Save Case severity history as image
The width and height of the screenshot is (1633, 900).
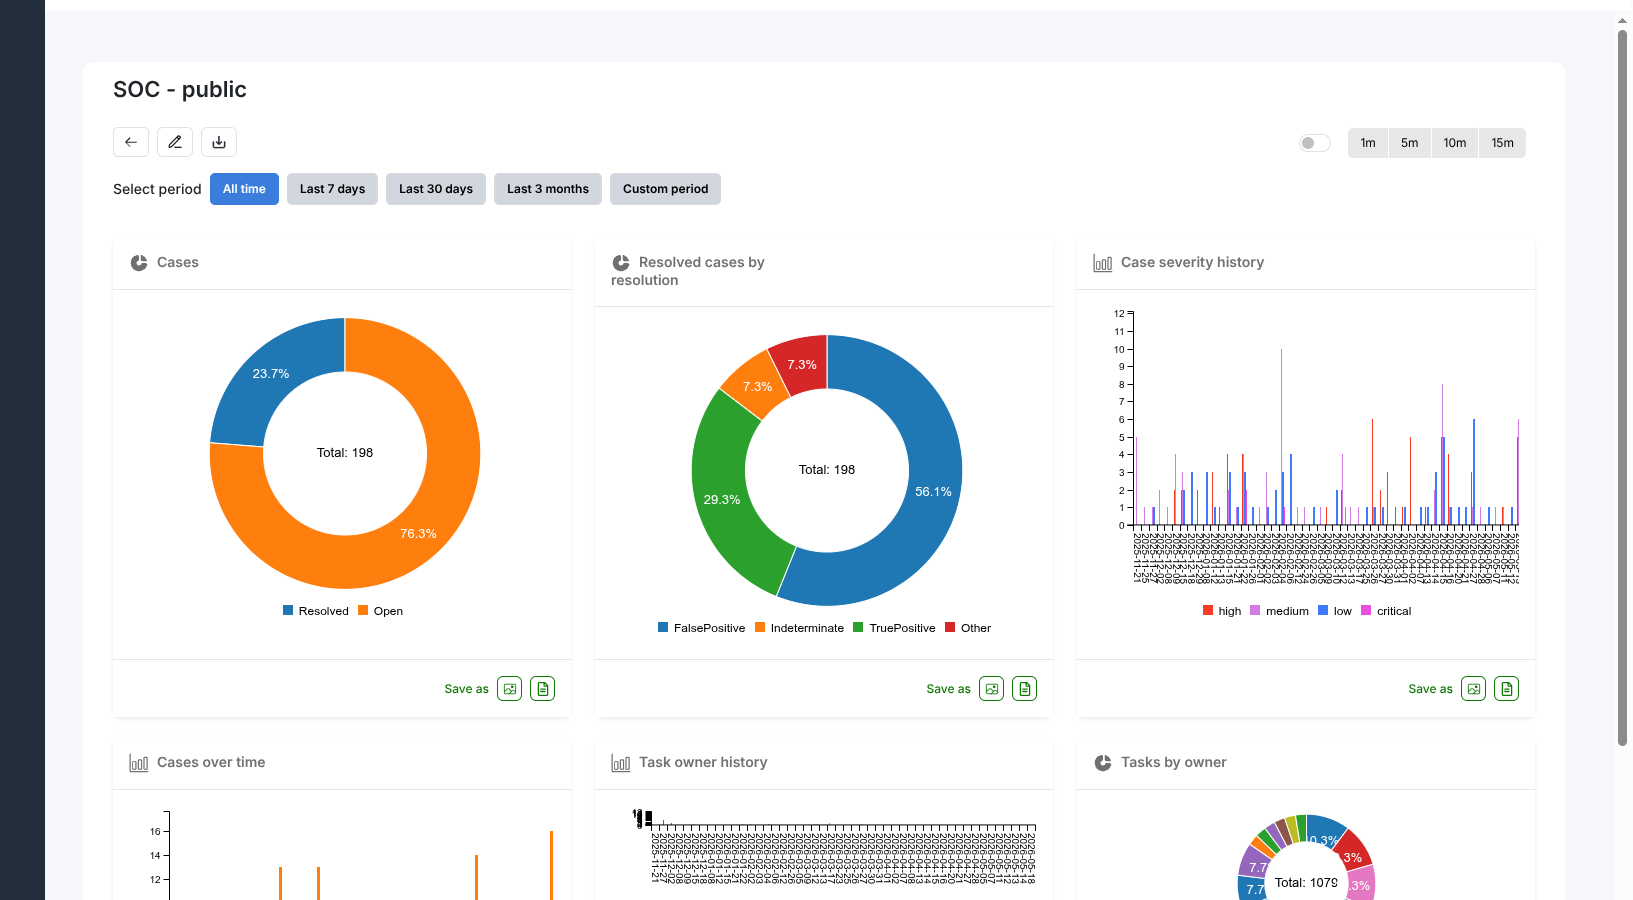[x=1474, y=689]
